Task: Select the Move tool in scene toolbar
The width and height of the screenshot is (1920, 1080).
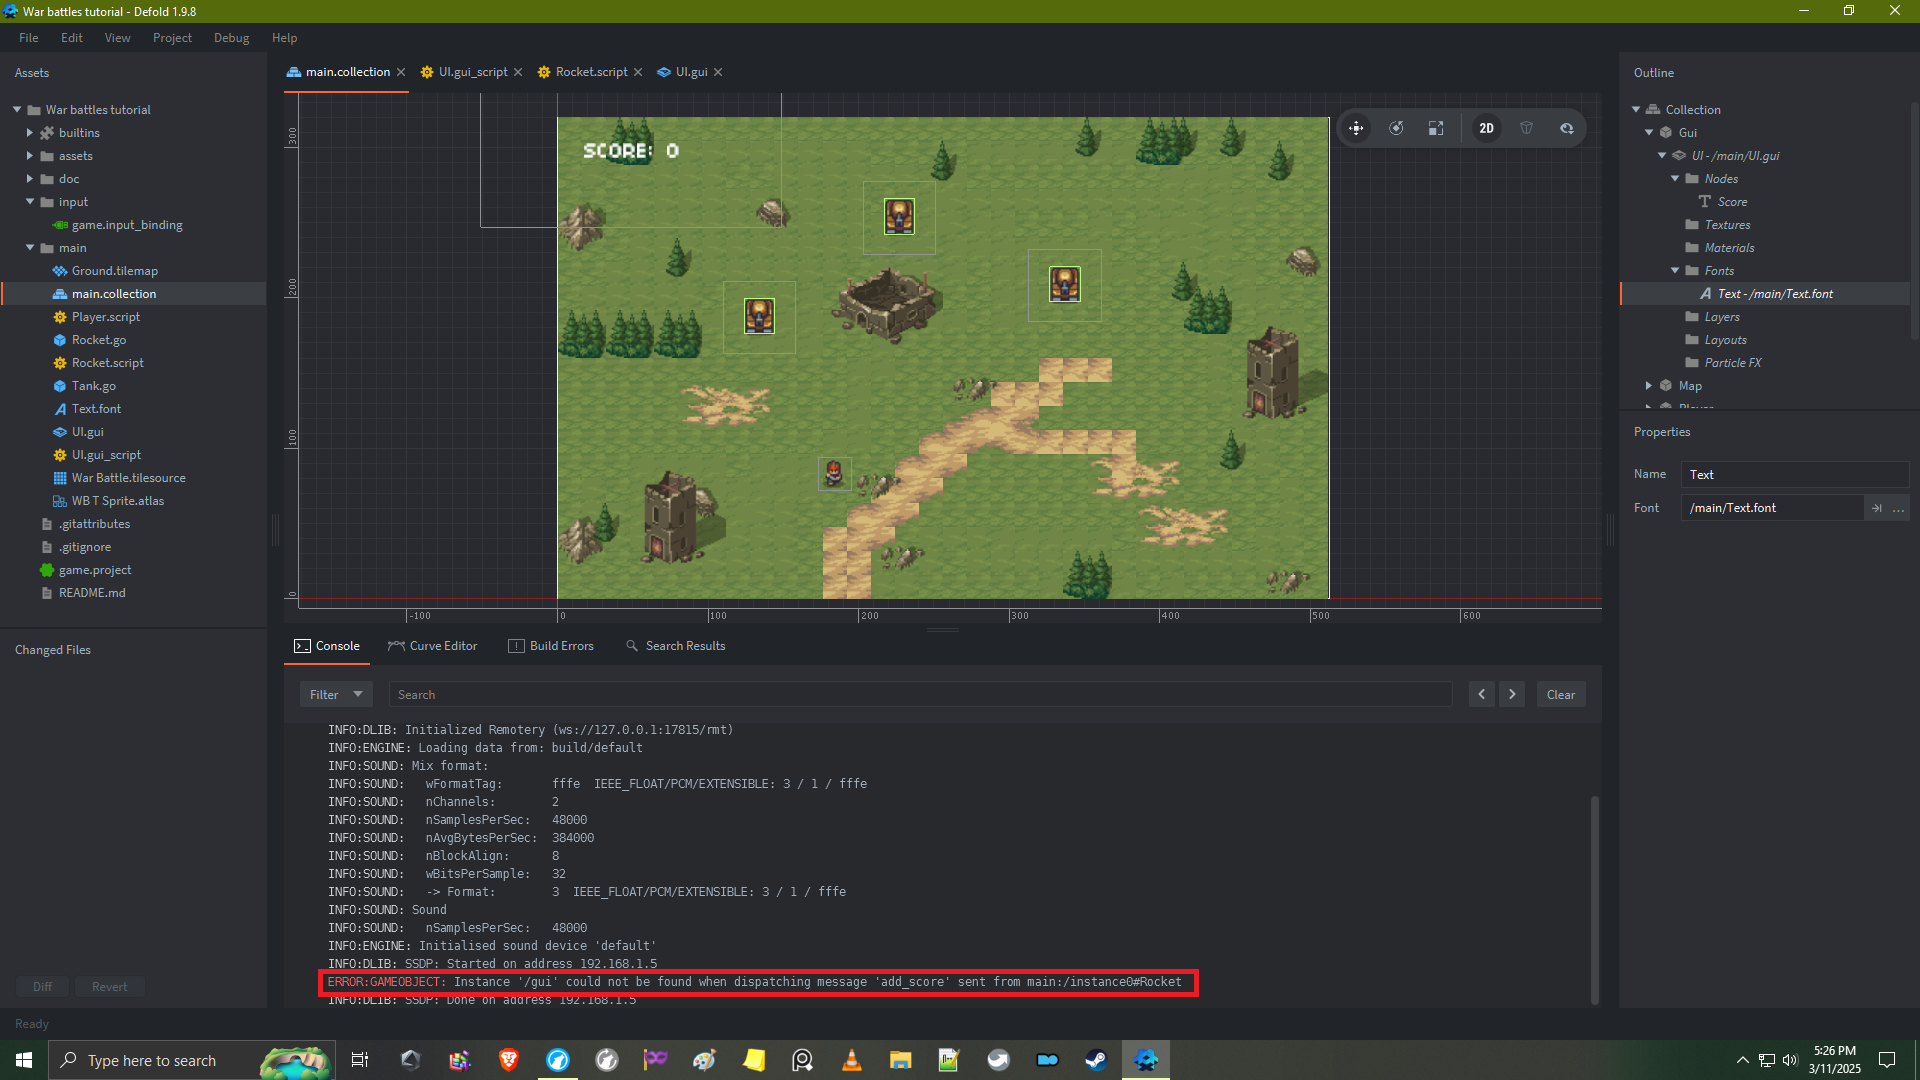Action: pos(1356,128)
